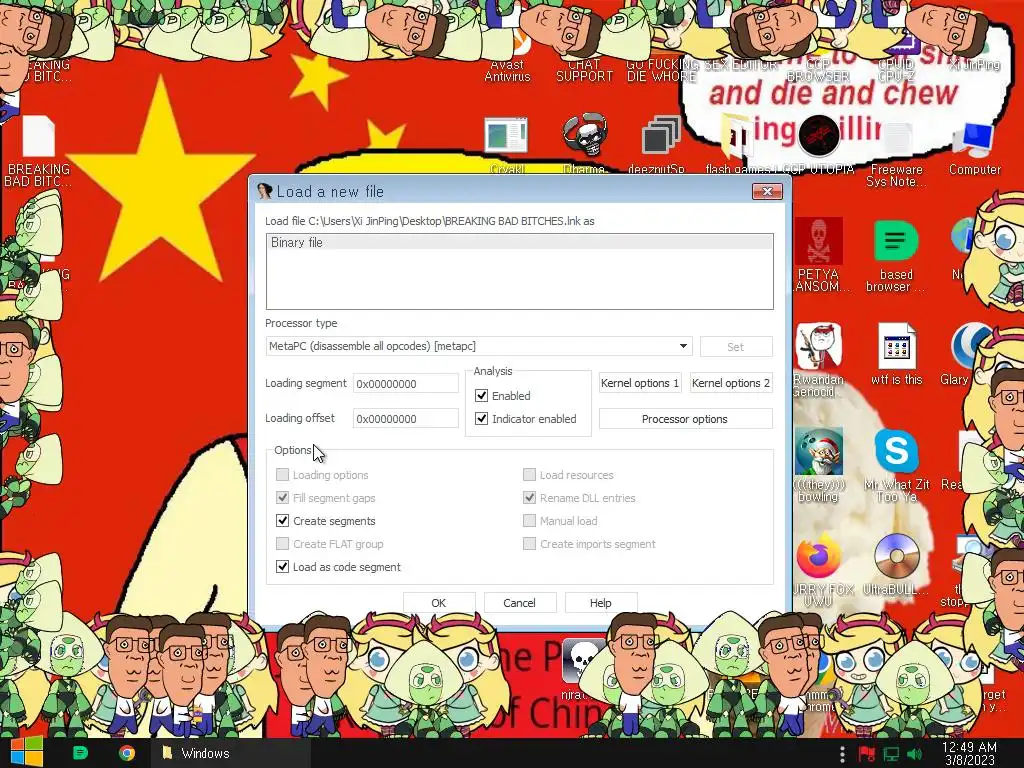Open Chrome from the taskbar
This screenshot has height=768, width=1024.
pos(127,753)
